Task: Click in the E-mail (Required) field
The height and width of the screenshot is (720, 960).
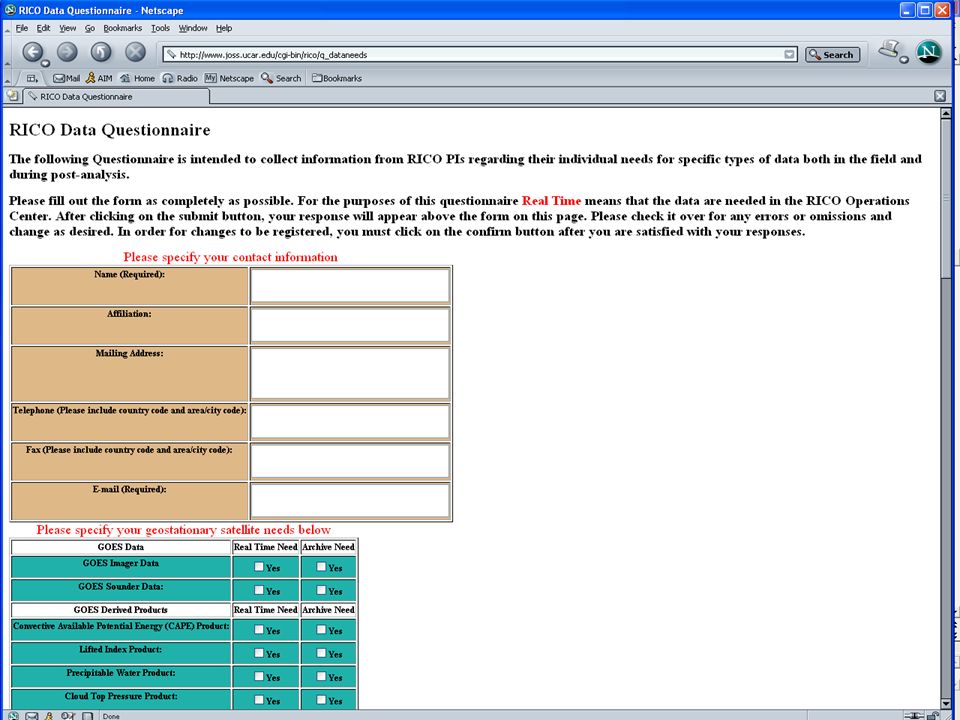Action: click(350, 501)
